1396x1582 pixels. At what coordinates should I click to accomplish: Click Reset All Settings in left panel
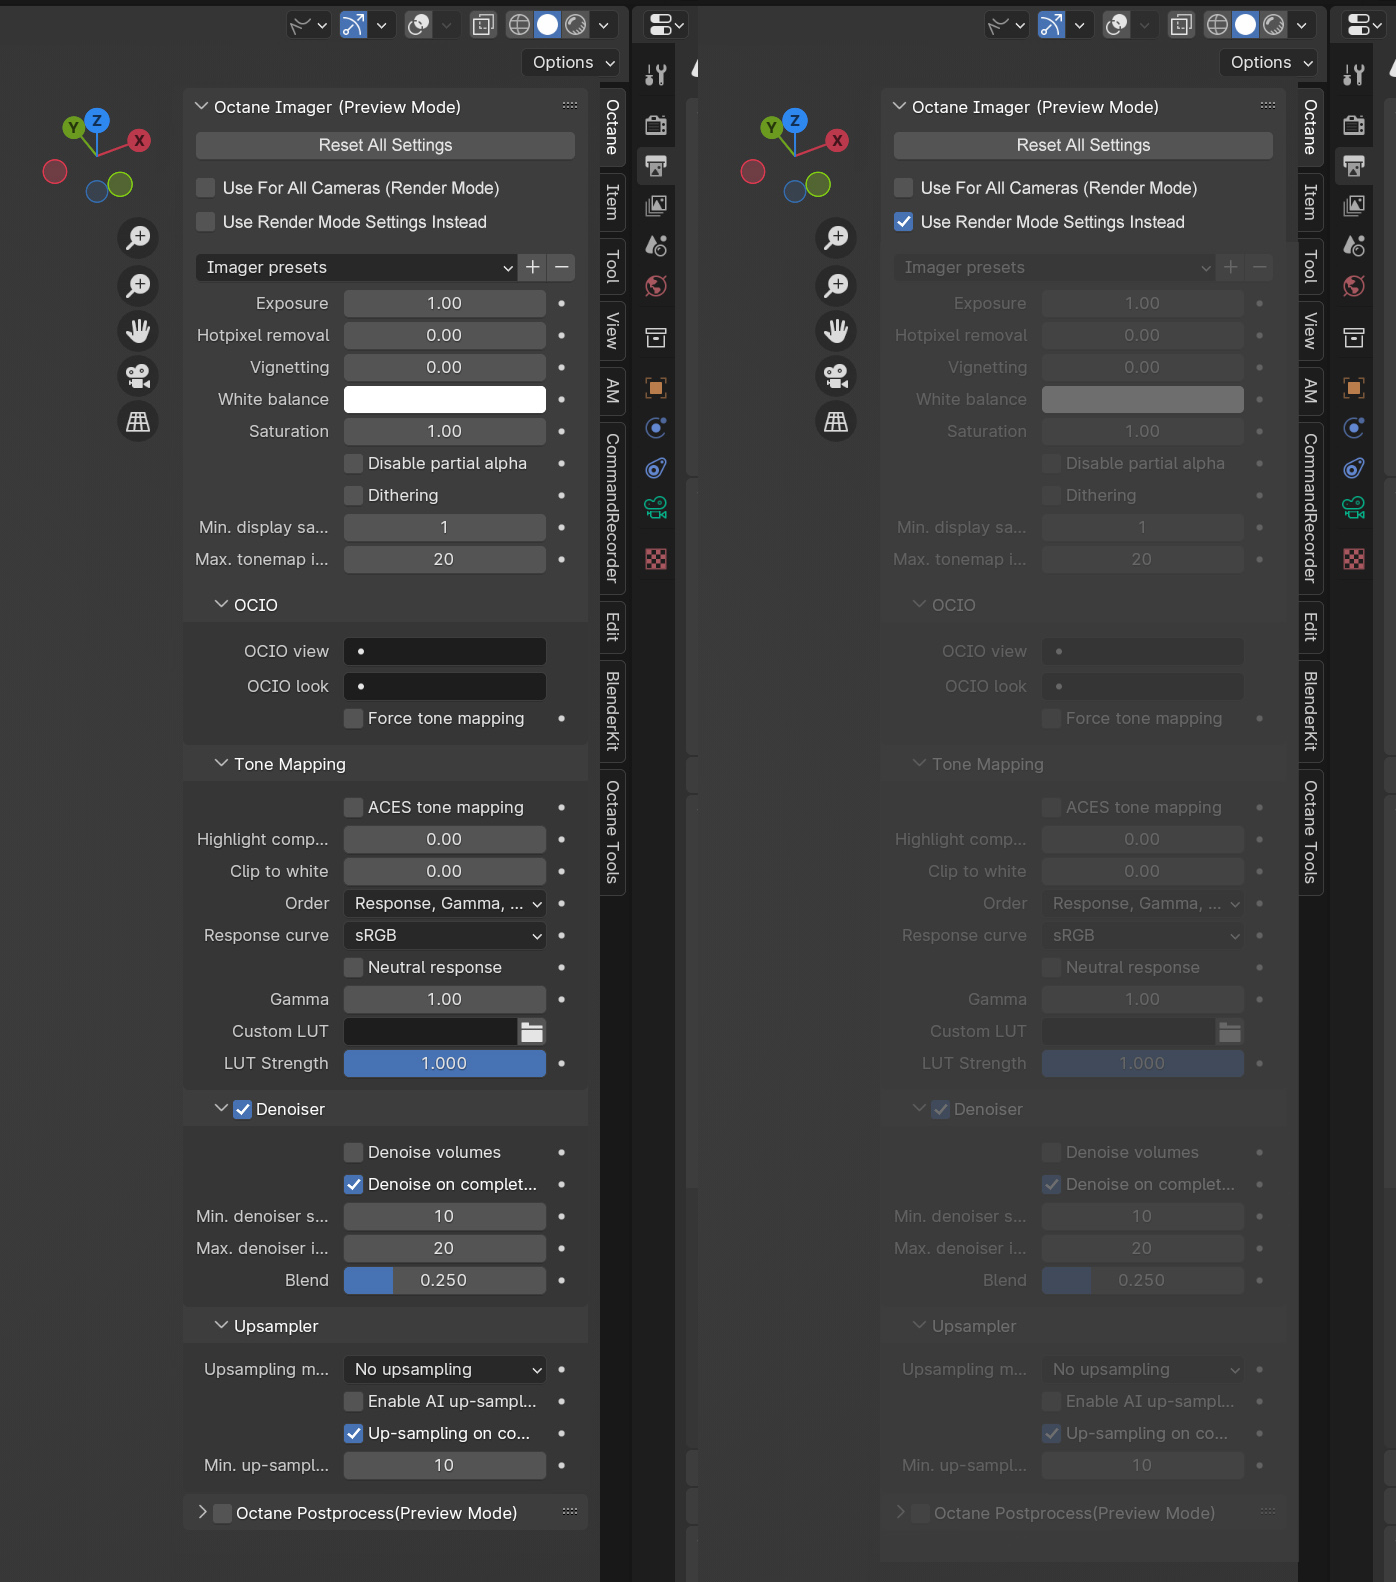(x=385, y=146)
